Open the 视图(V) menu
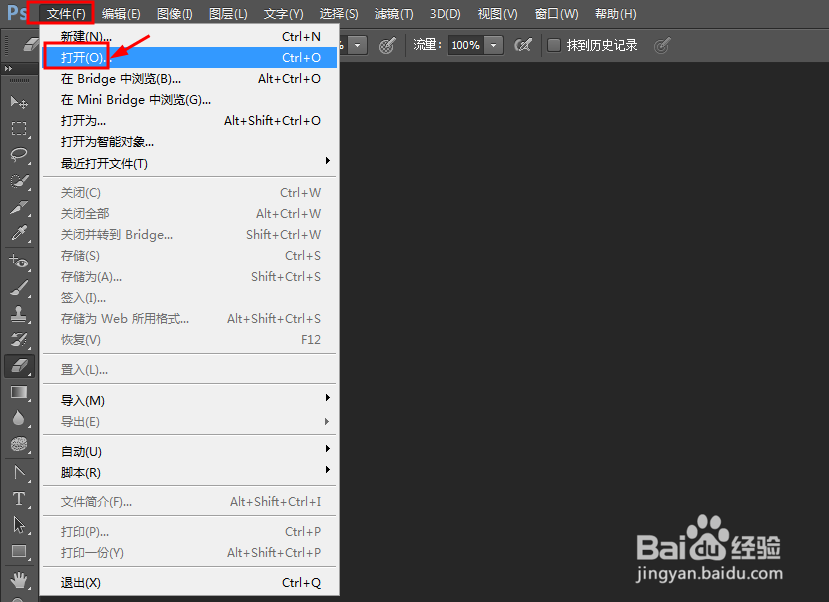The width and height of the screenshot is (829, 602). pyautogui.click(x=498, y=14)
